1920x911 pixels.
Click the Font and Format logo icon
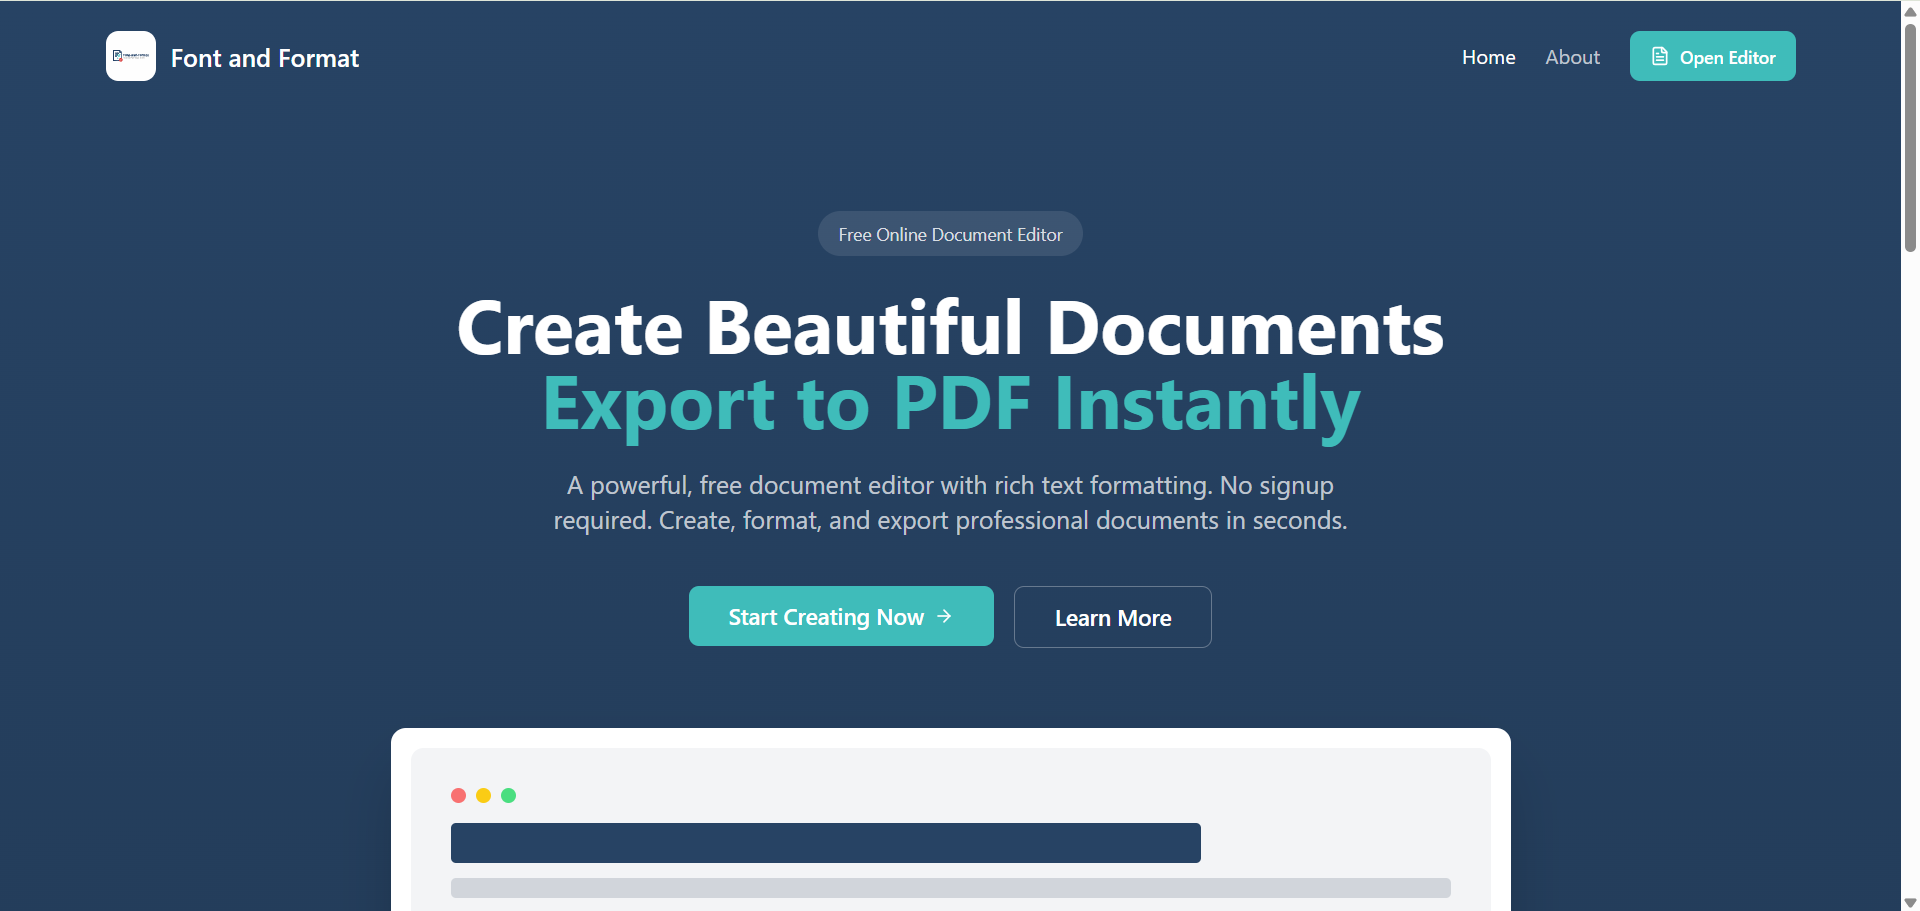tap(130, 56)
